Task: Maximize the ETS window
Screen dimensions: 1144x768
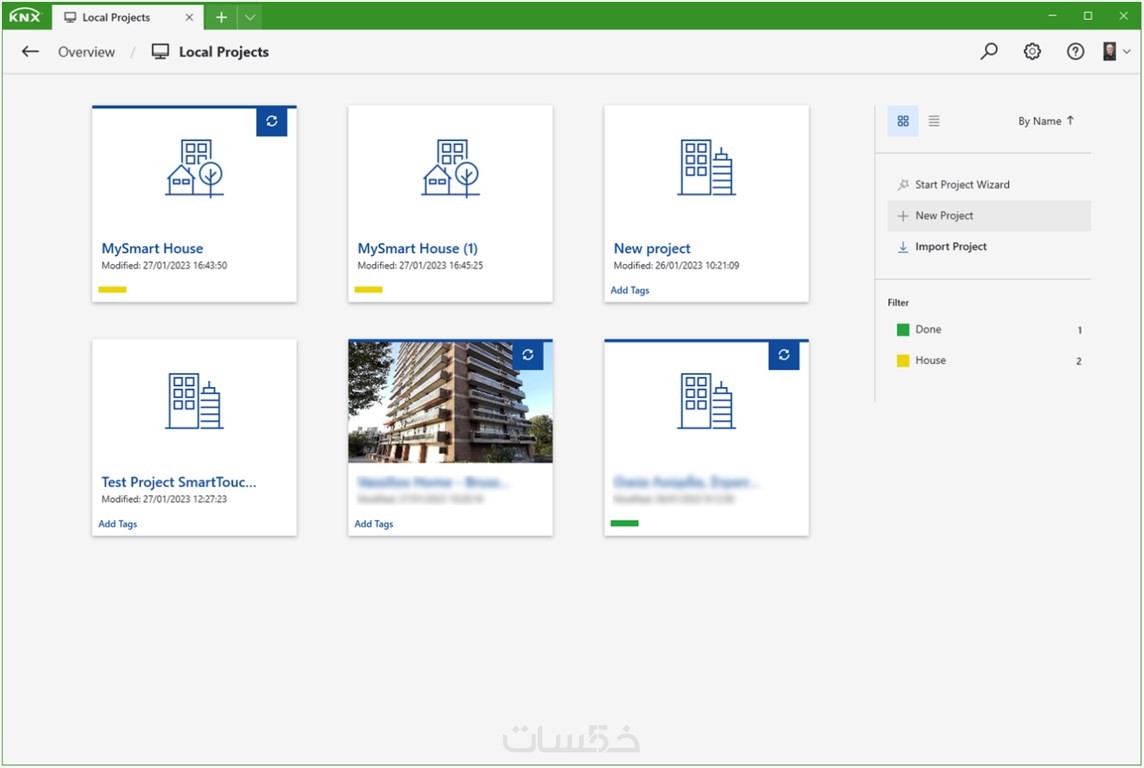Action: point(1088,16)
